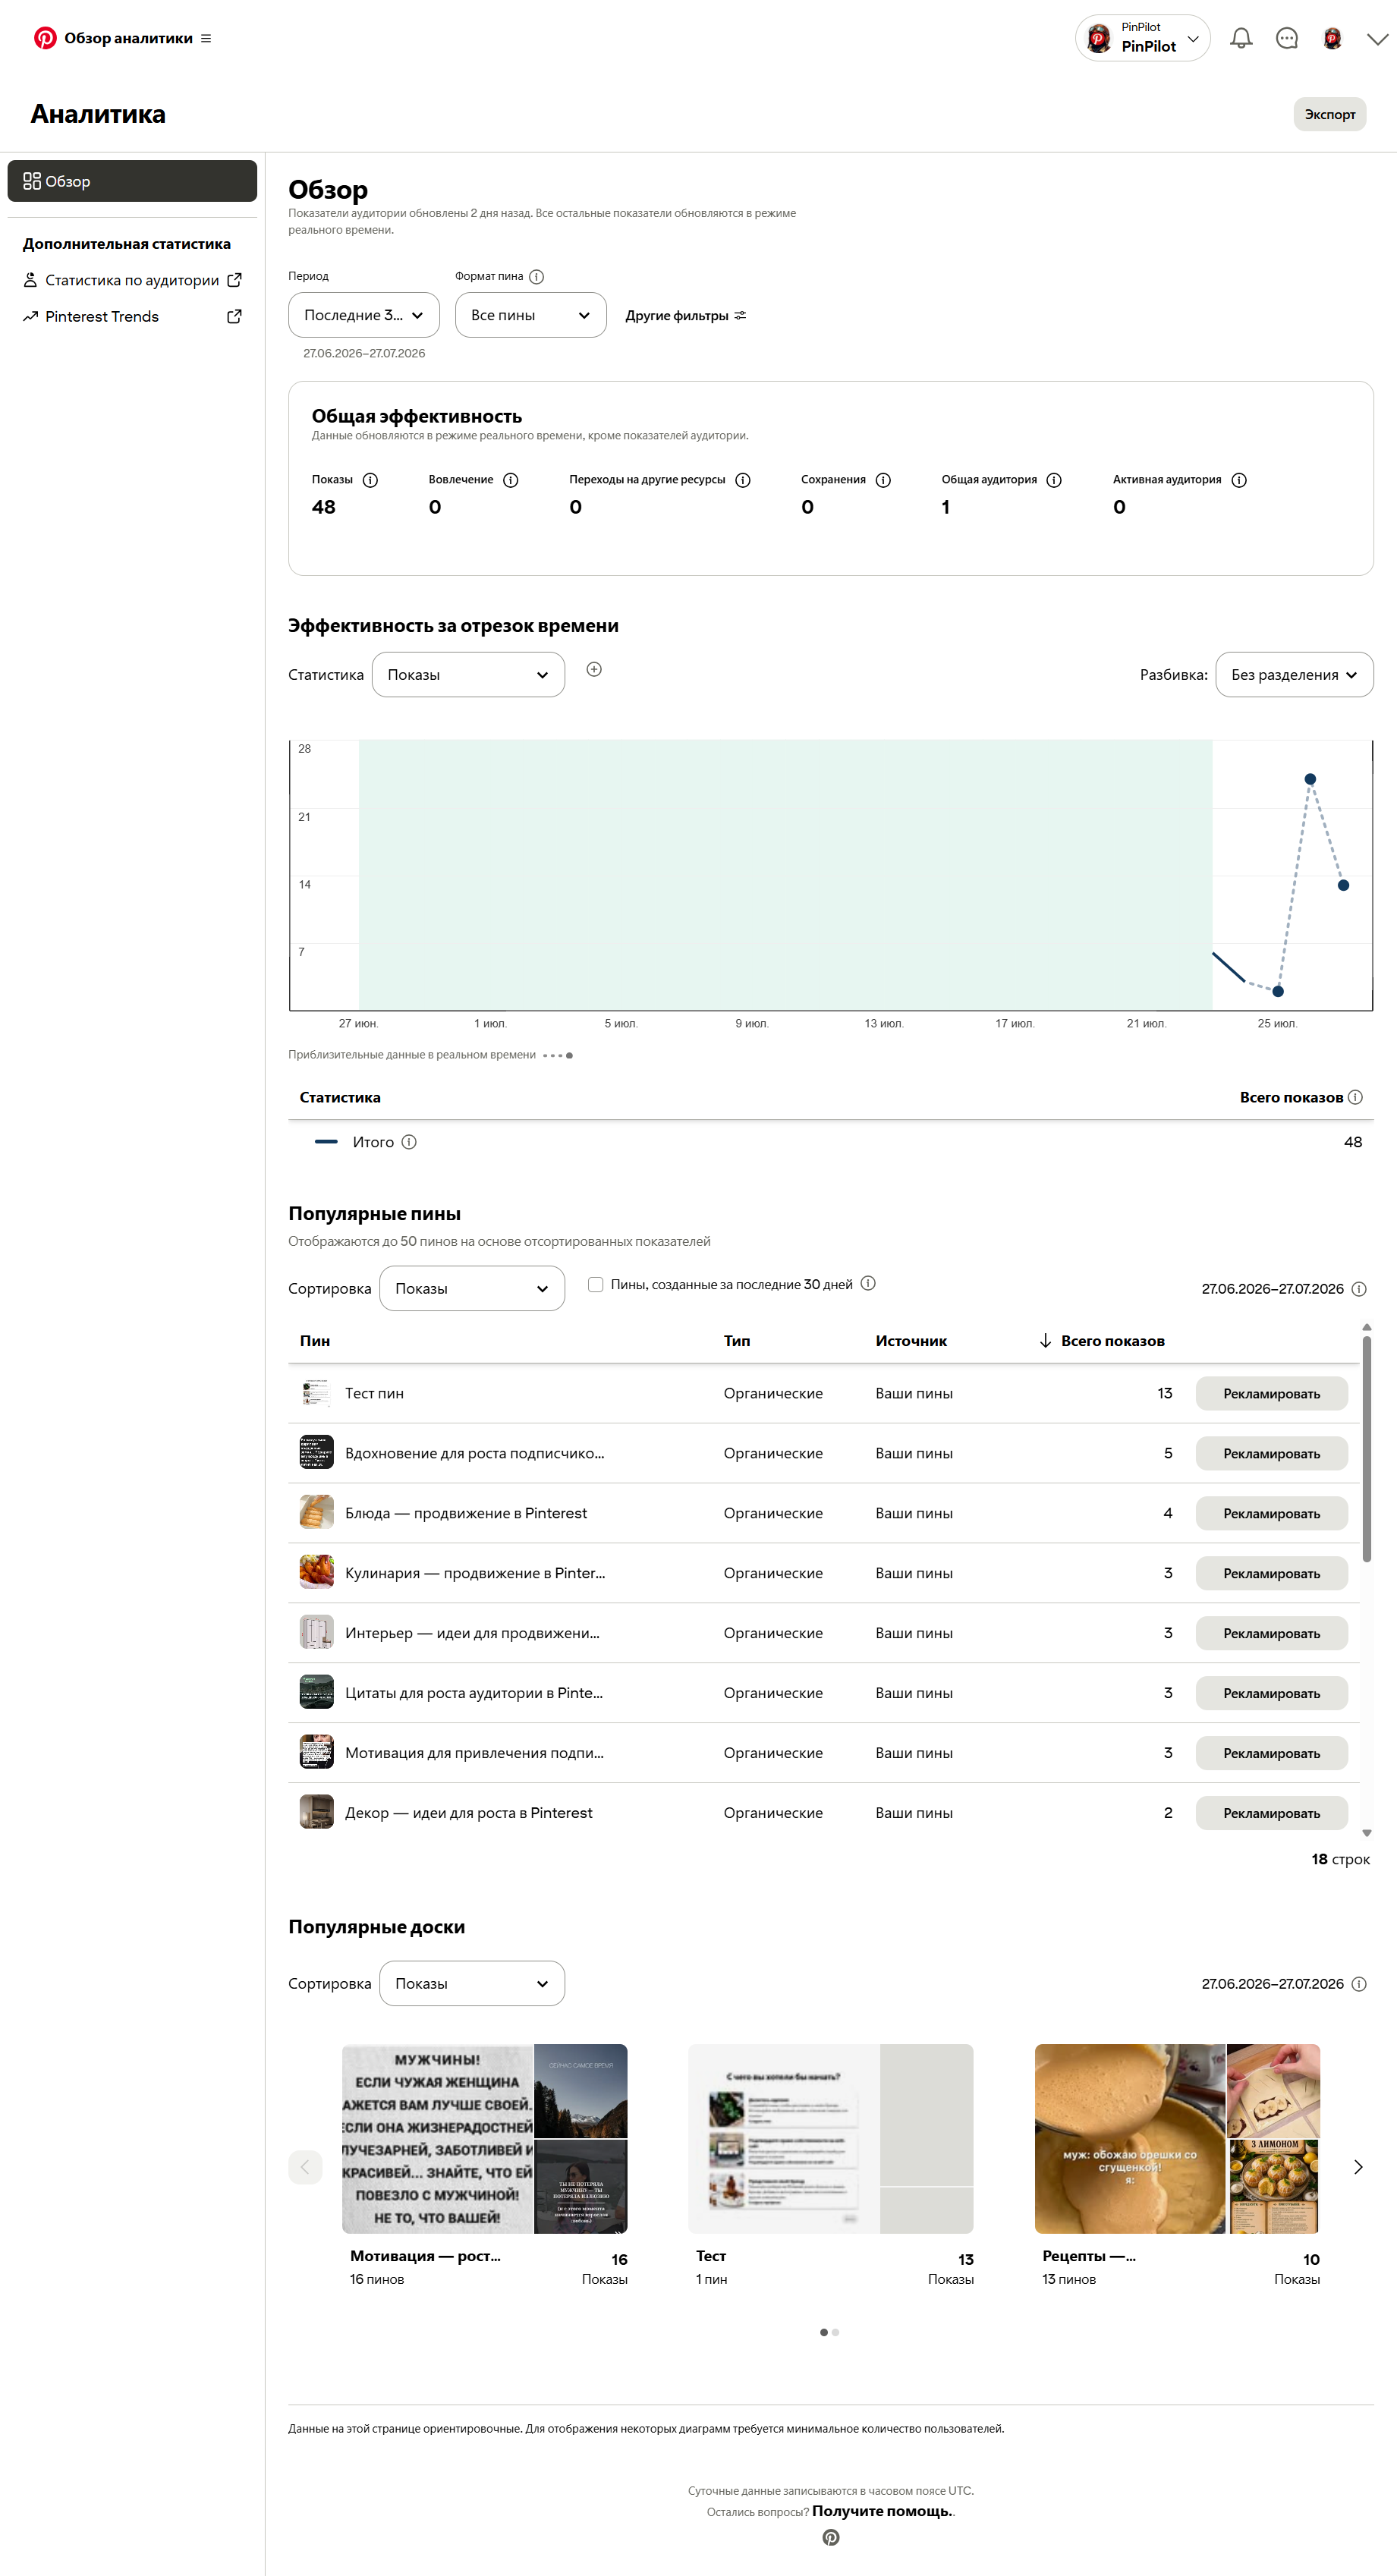Click the plus icon to add a metric
Image resolution: width=1397 pixels, height=2576 pixels.
[x=594, y=669]
